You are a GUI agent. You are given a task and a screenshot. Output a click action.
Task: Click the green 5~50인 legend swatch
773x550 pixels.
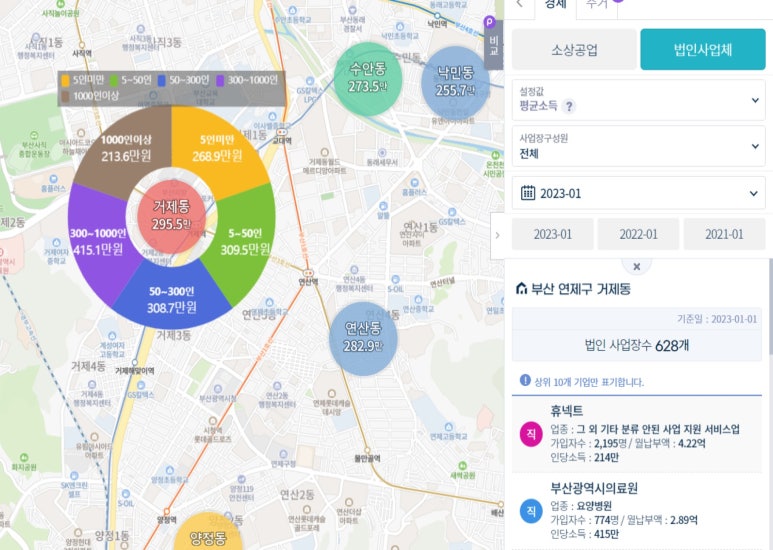[x=114, y=80]
